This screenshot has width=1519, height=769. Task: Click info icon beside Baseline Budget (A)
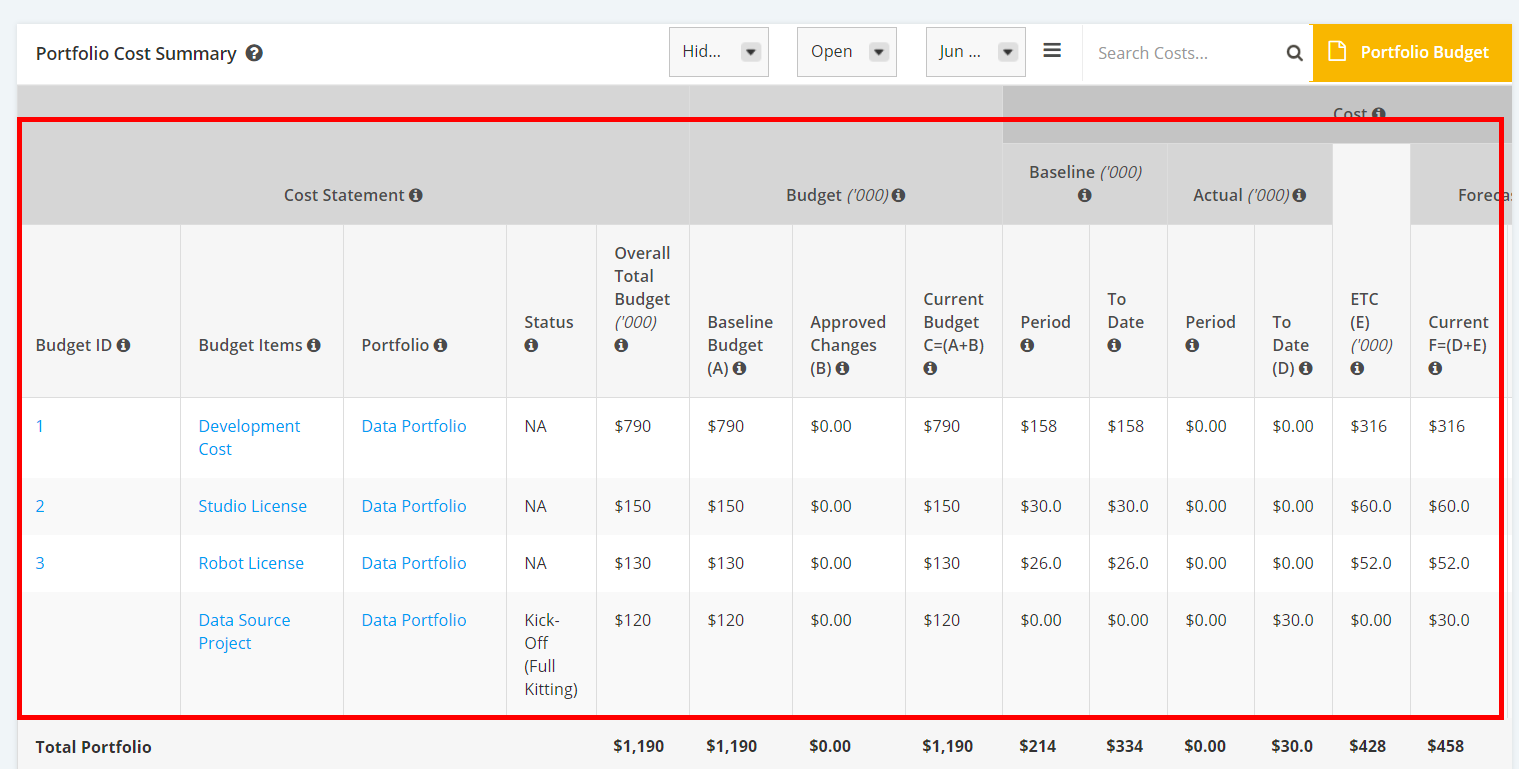(739, 368)
